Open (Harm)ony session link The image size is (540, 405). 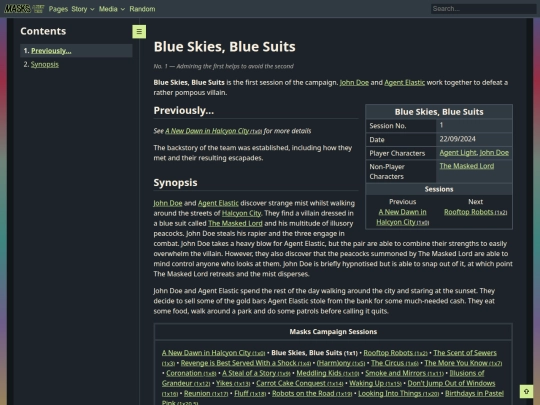(340, 363)
